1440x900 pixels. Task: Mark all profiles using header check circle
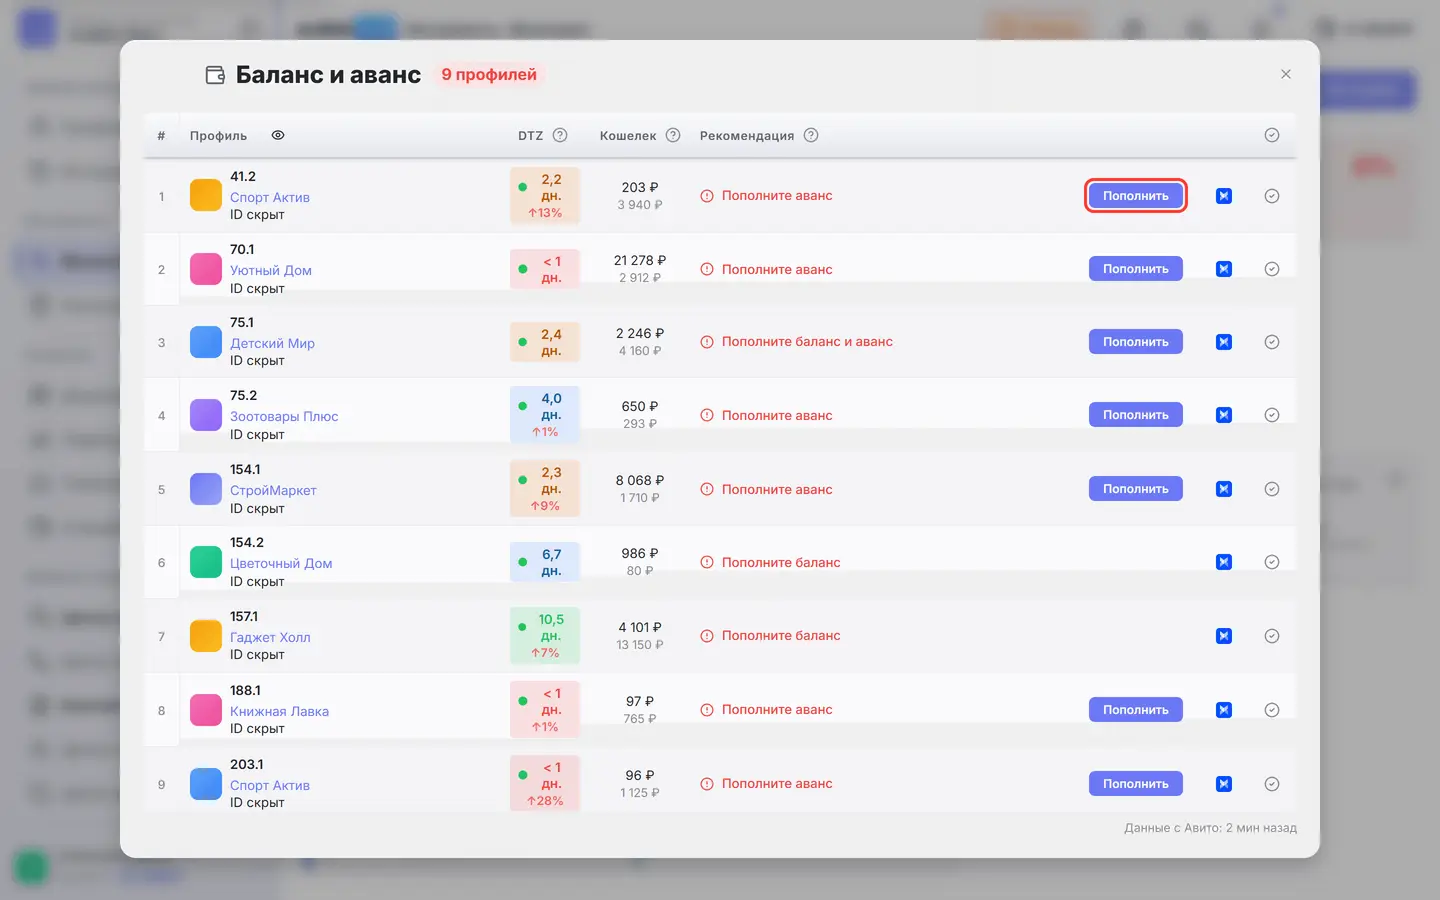click(x=1272, y=135)
